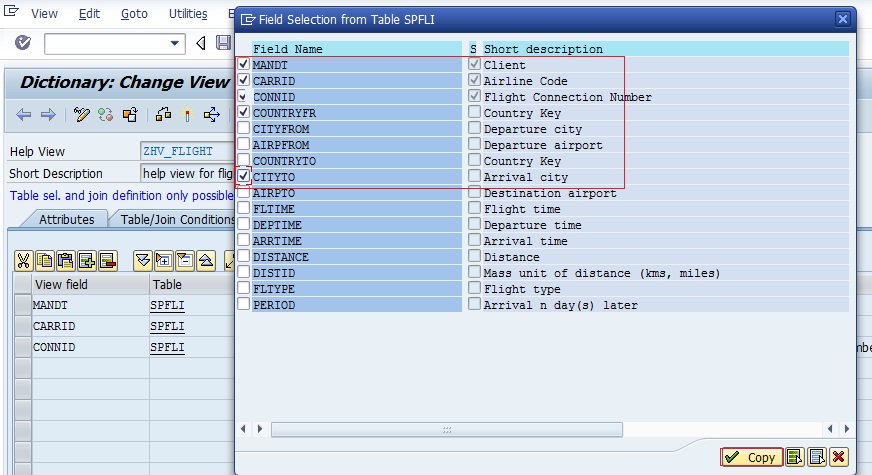Viewport: 872px width, 475px height.
Task: Click the Short description column header
Action: [x=666, y=49]
